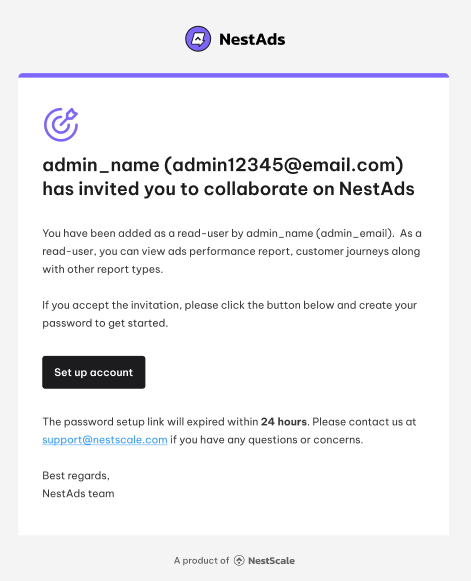Click the 'has invited you to collaborate' heading line
The height and width of the screenshot is (581, 471).
point(228,189)
